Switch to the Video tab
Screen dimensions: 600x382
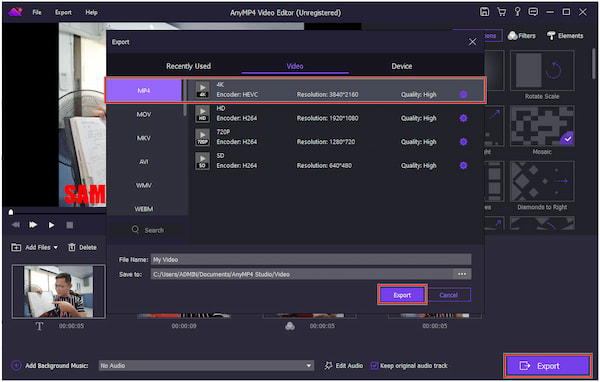point(295,66)
